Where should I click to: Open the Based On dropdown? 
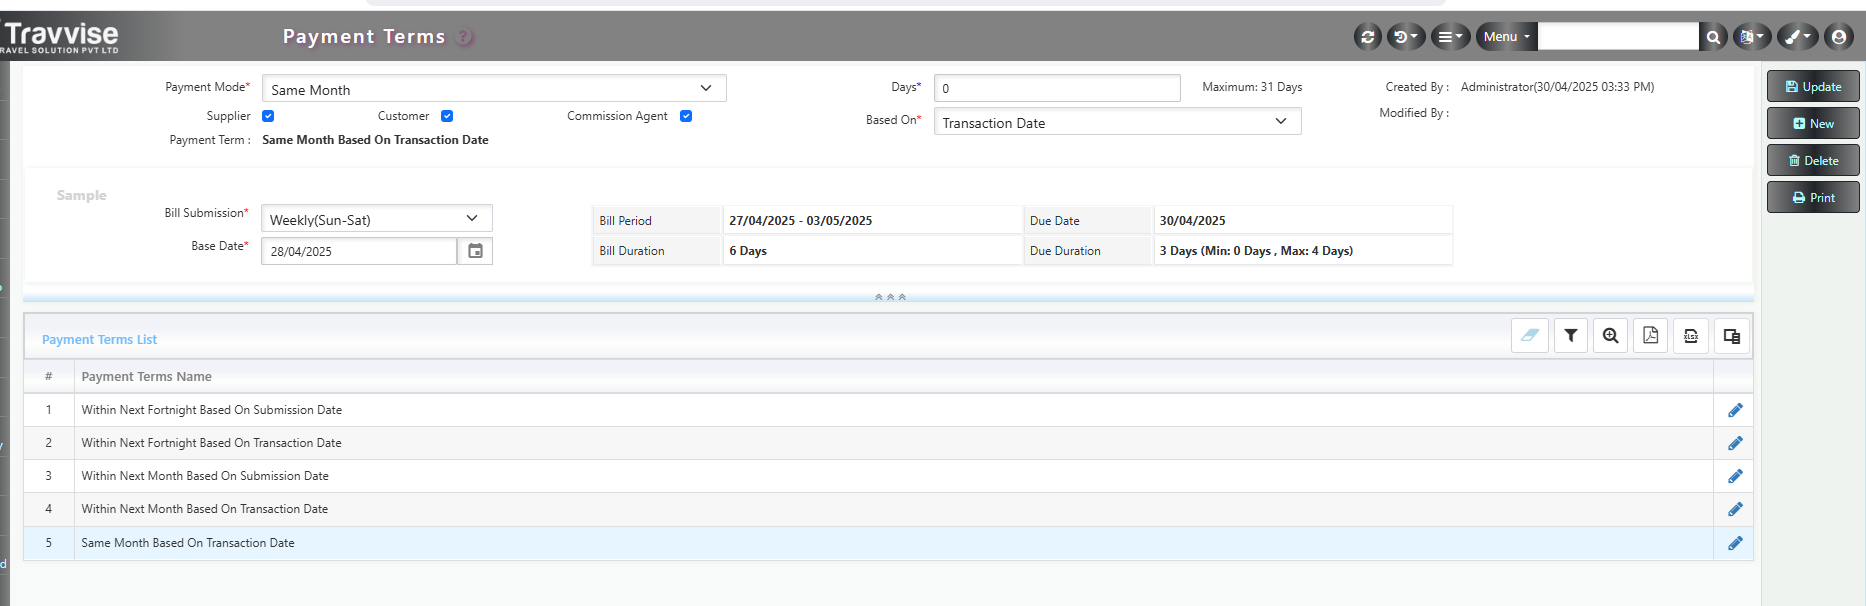coord(1117,122)
